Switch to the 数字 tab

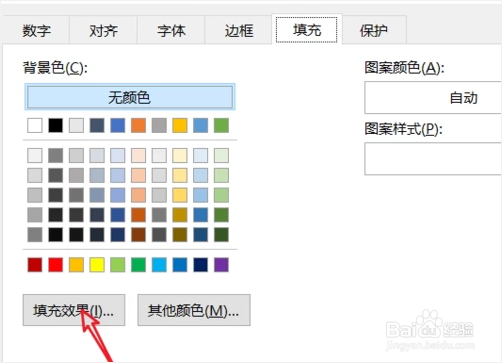[x=36, y=31]
